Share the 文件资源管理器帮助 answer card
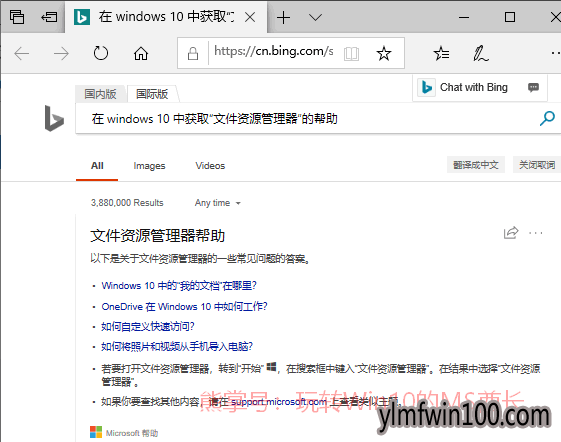Image resolution: width=561 pixels, height=442 pixels. (511, 233)
